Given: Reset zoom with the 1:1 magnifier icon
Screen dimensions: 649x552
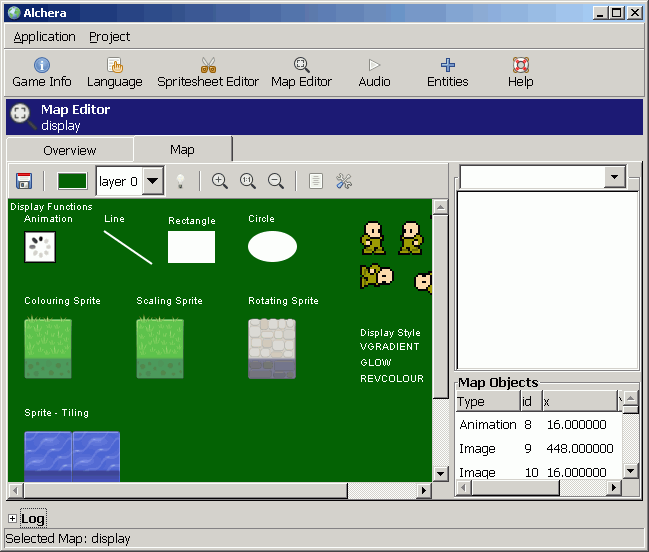Looking at the screenshot, I should tap(248, 181).
